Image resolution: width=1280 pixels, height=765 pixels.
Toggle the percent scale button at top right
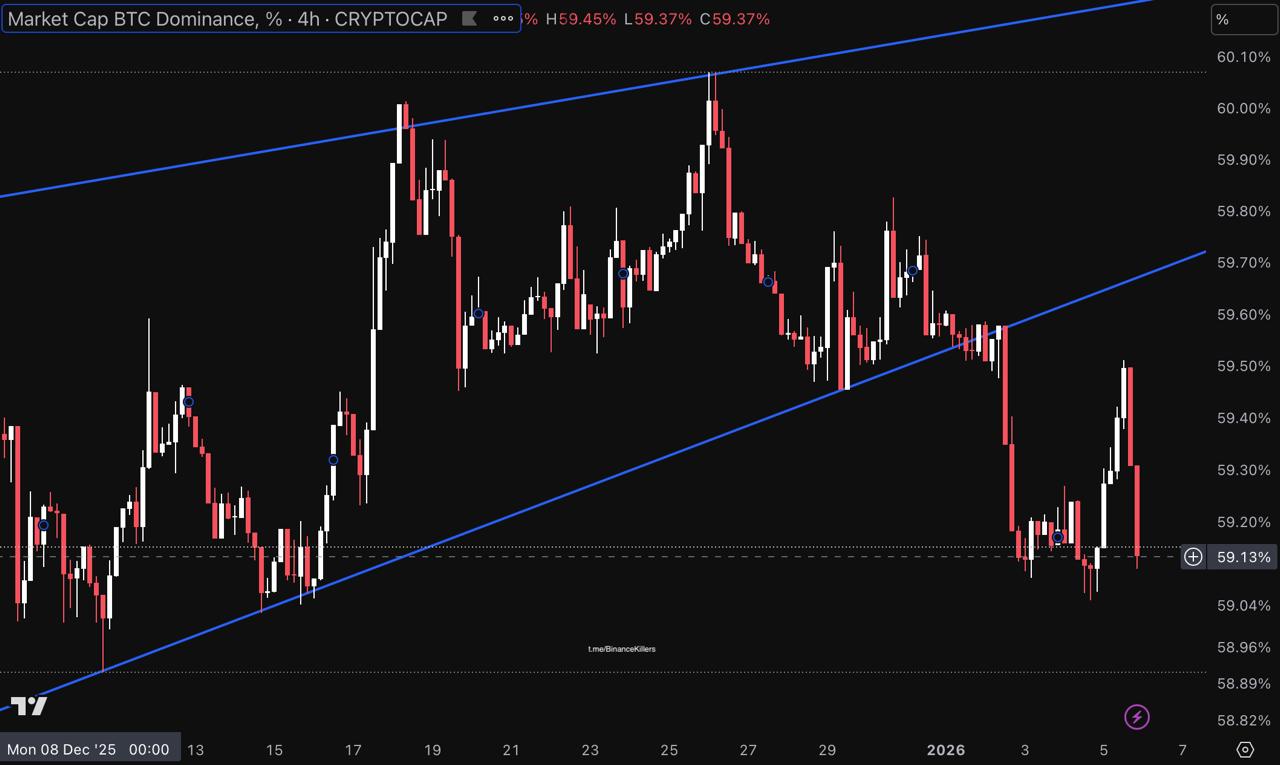pyautogui.click(x=1242, y=19)
